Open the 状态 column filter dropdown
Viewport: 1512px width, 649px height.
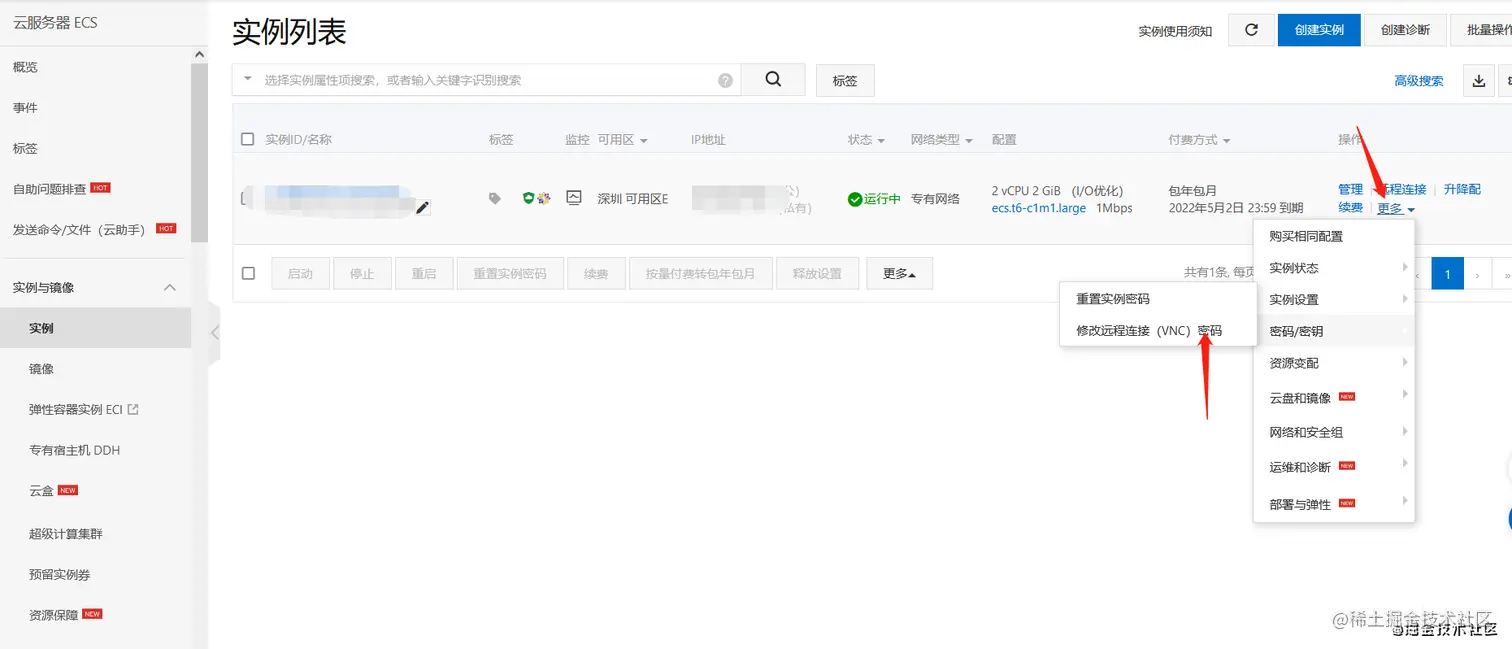click(881, 141)
